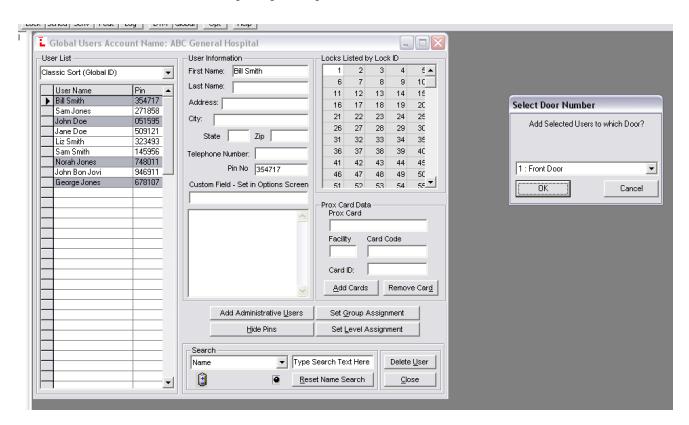This screenshot has width=689, height=425.
Task: Click the Telephone Number field
Action: click(282, 154)
